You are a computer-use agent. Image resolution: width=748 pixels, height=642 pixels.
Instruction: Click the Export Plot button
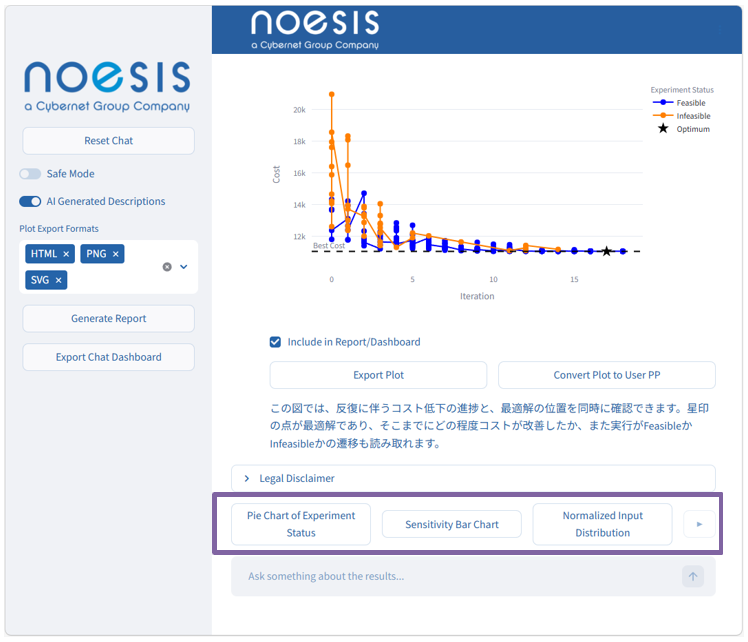click(x=378, y=375)
